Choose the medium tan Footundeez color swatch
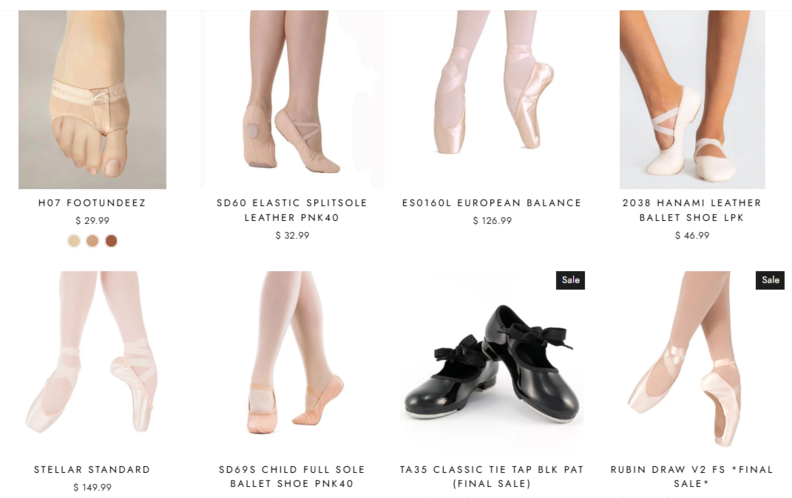 pos(92,241)
